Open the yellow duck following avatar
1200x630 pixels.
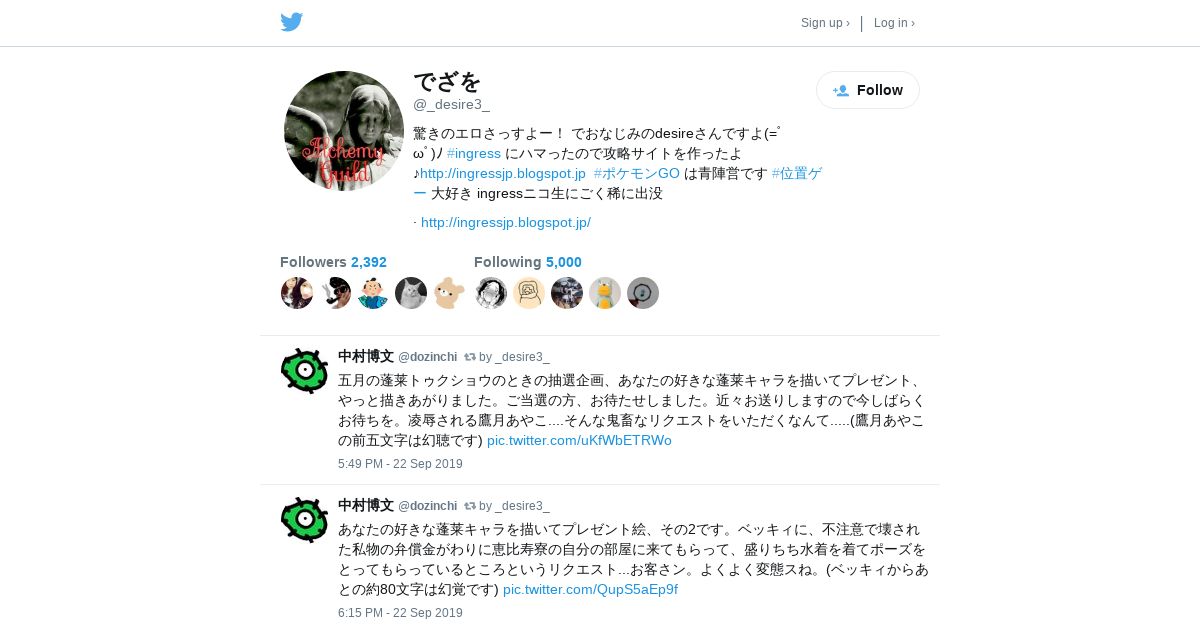pos(605,293)
